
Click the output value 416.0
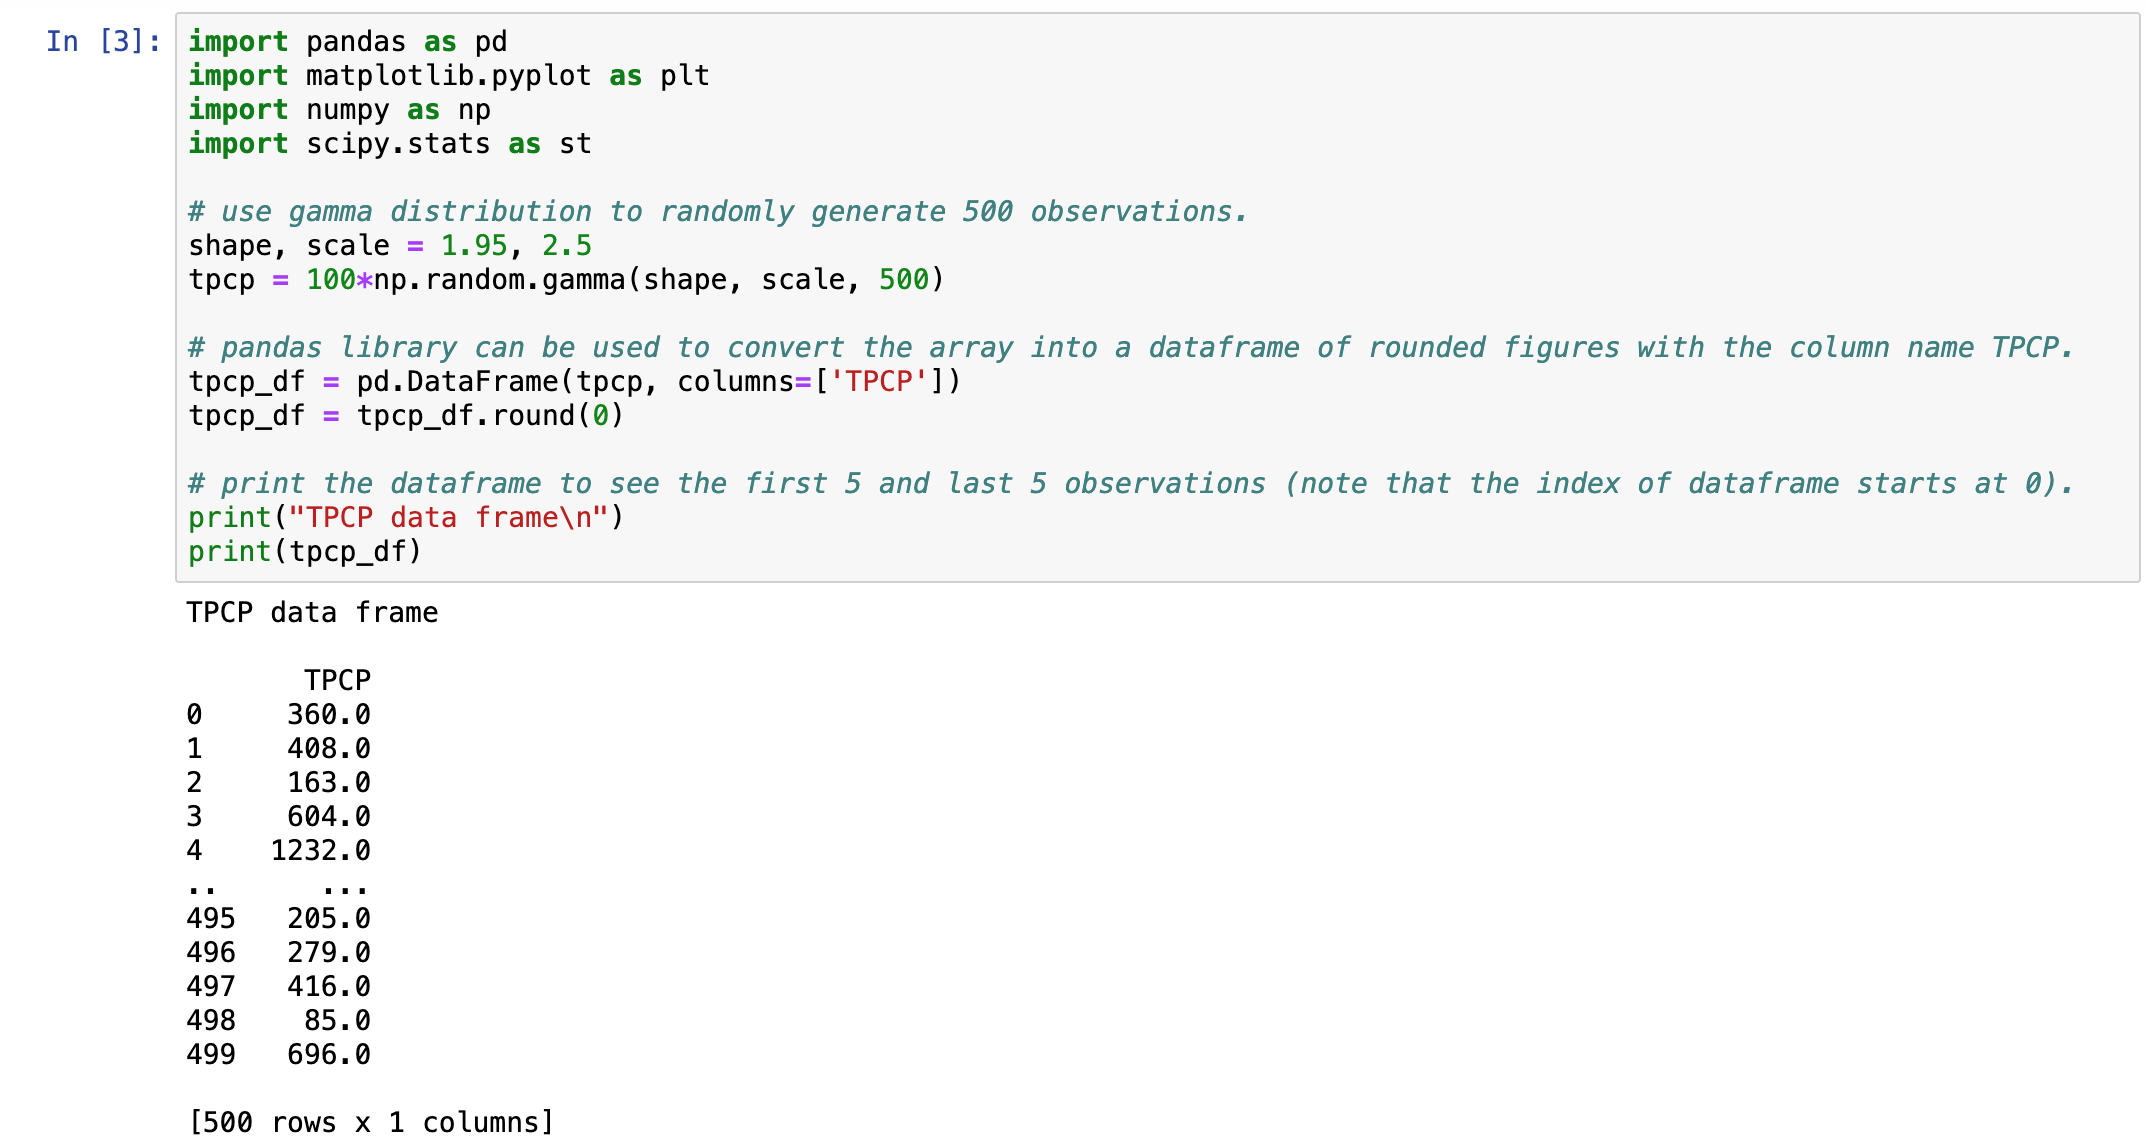pos(329,986)
